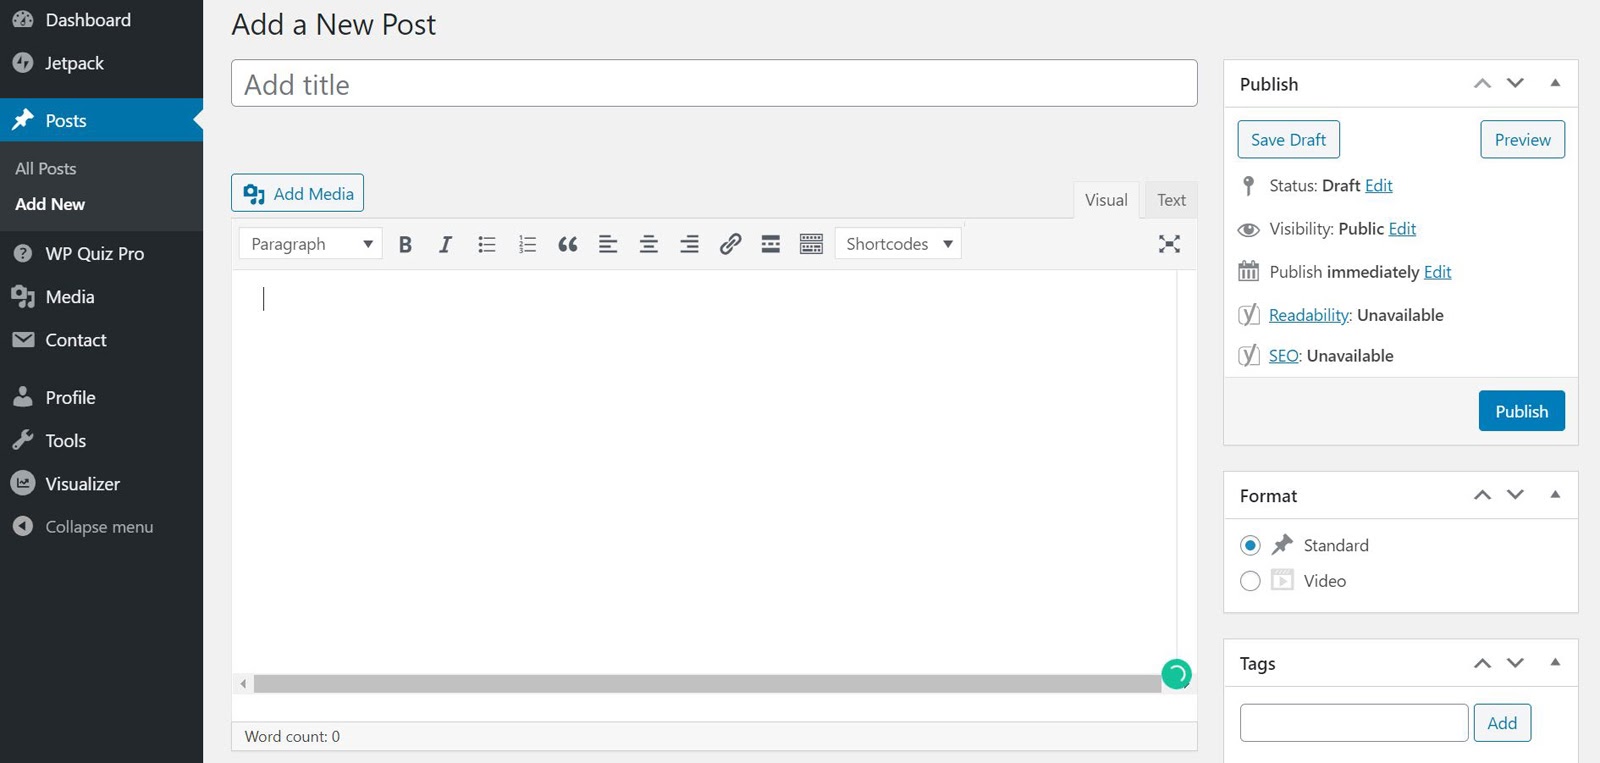1600x763 pixels.
Task: Click the Preview button
Action: [1522, 140]
